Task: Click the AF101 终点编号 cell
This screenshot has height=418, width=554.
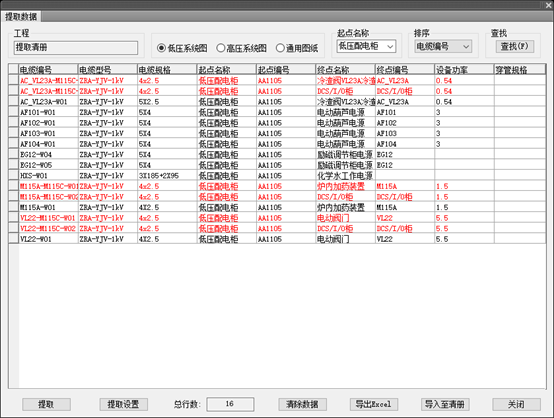Action: pos(405,112)
